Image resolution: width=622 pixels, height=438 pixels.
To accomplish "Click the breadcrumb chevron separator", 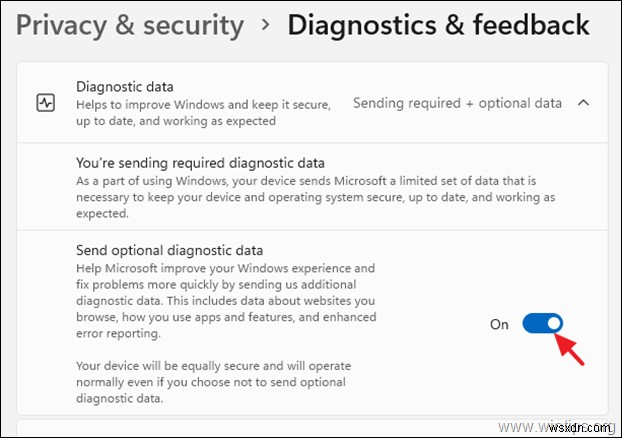I will (x=265, y=27).
